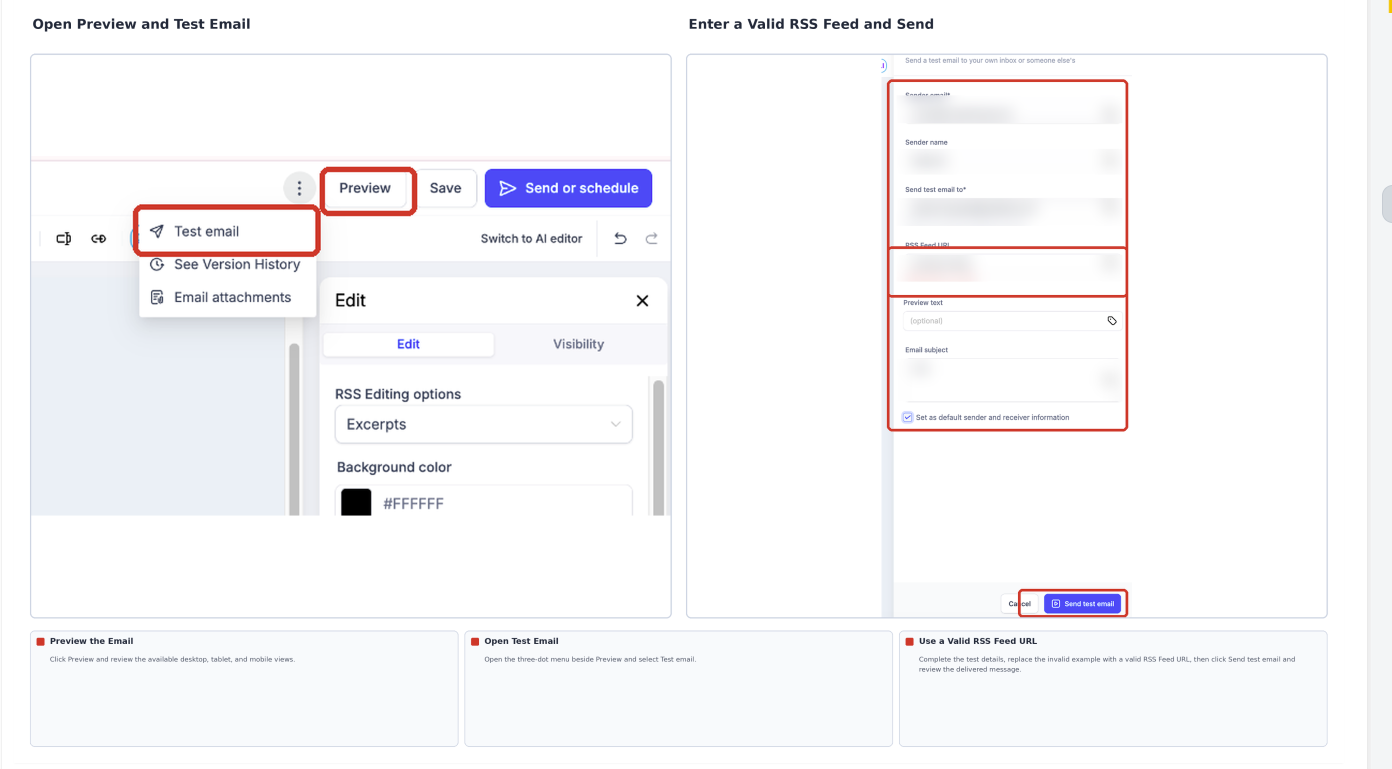Click the Preview button
Screen dimensions: 1392x769
tap(365, 188)
